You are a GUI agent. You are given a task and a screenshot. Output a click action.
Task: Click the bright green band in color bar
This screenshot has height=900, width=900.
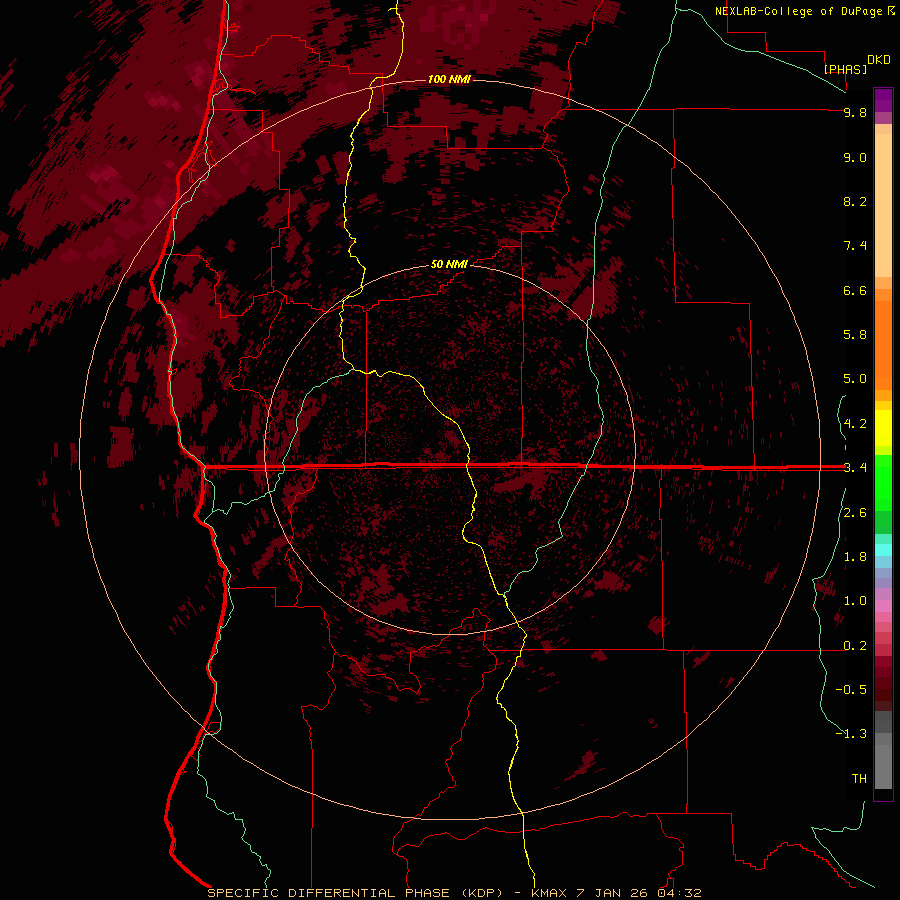click(883, 482)
